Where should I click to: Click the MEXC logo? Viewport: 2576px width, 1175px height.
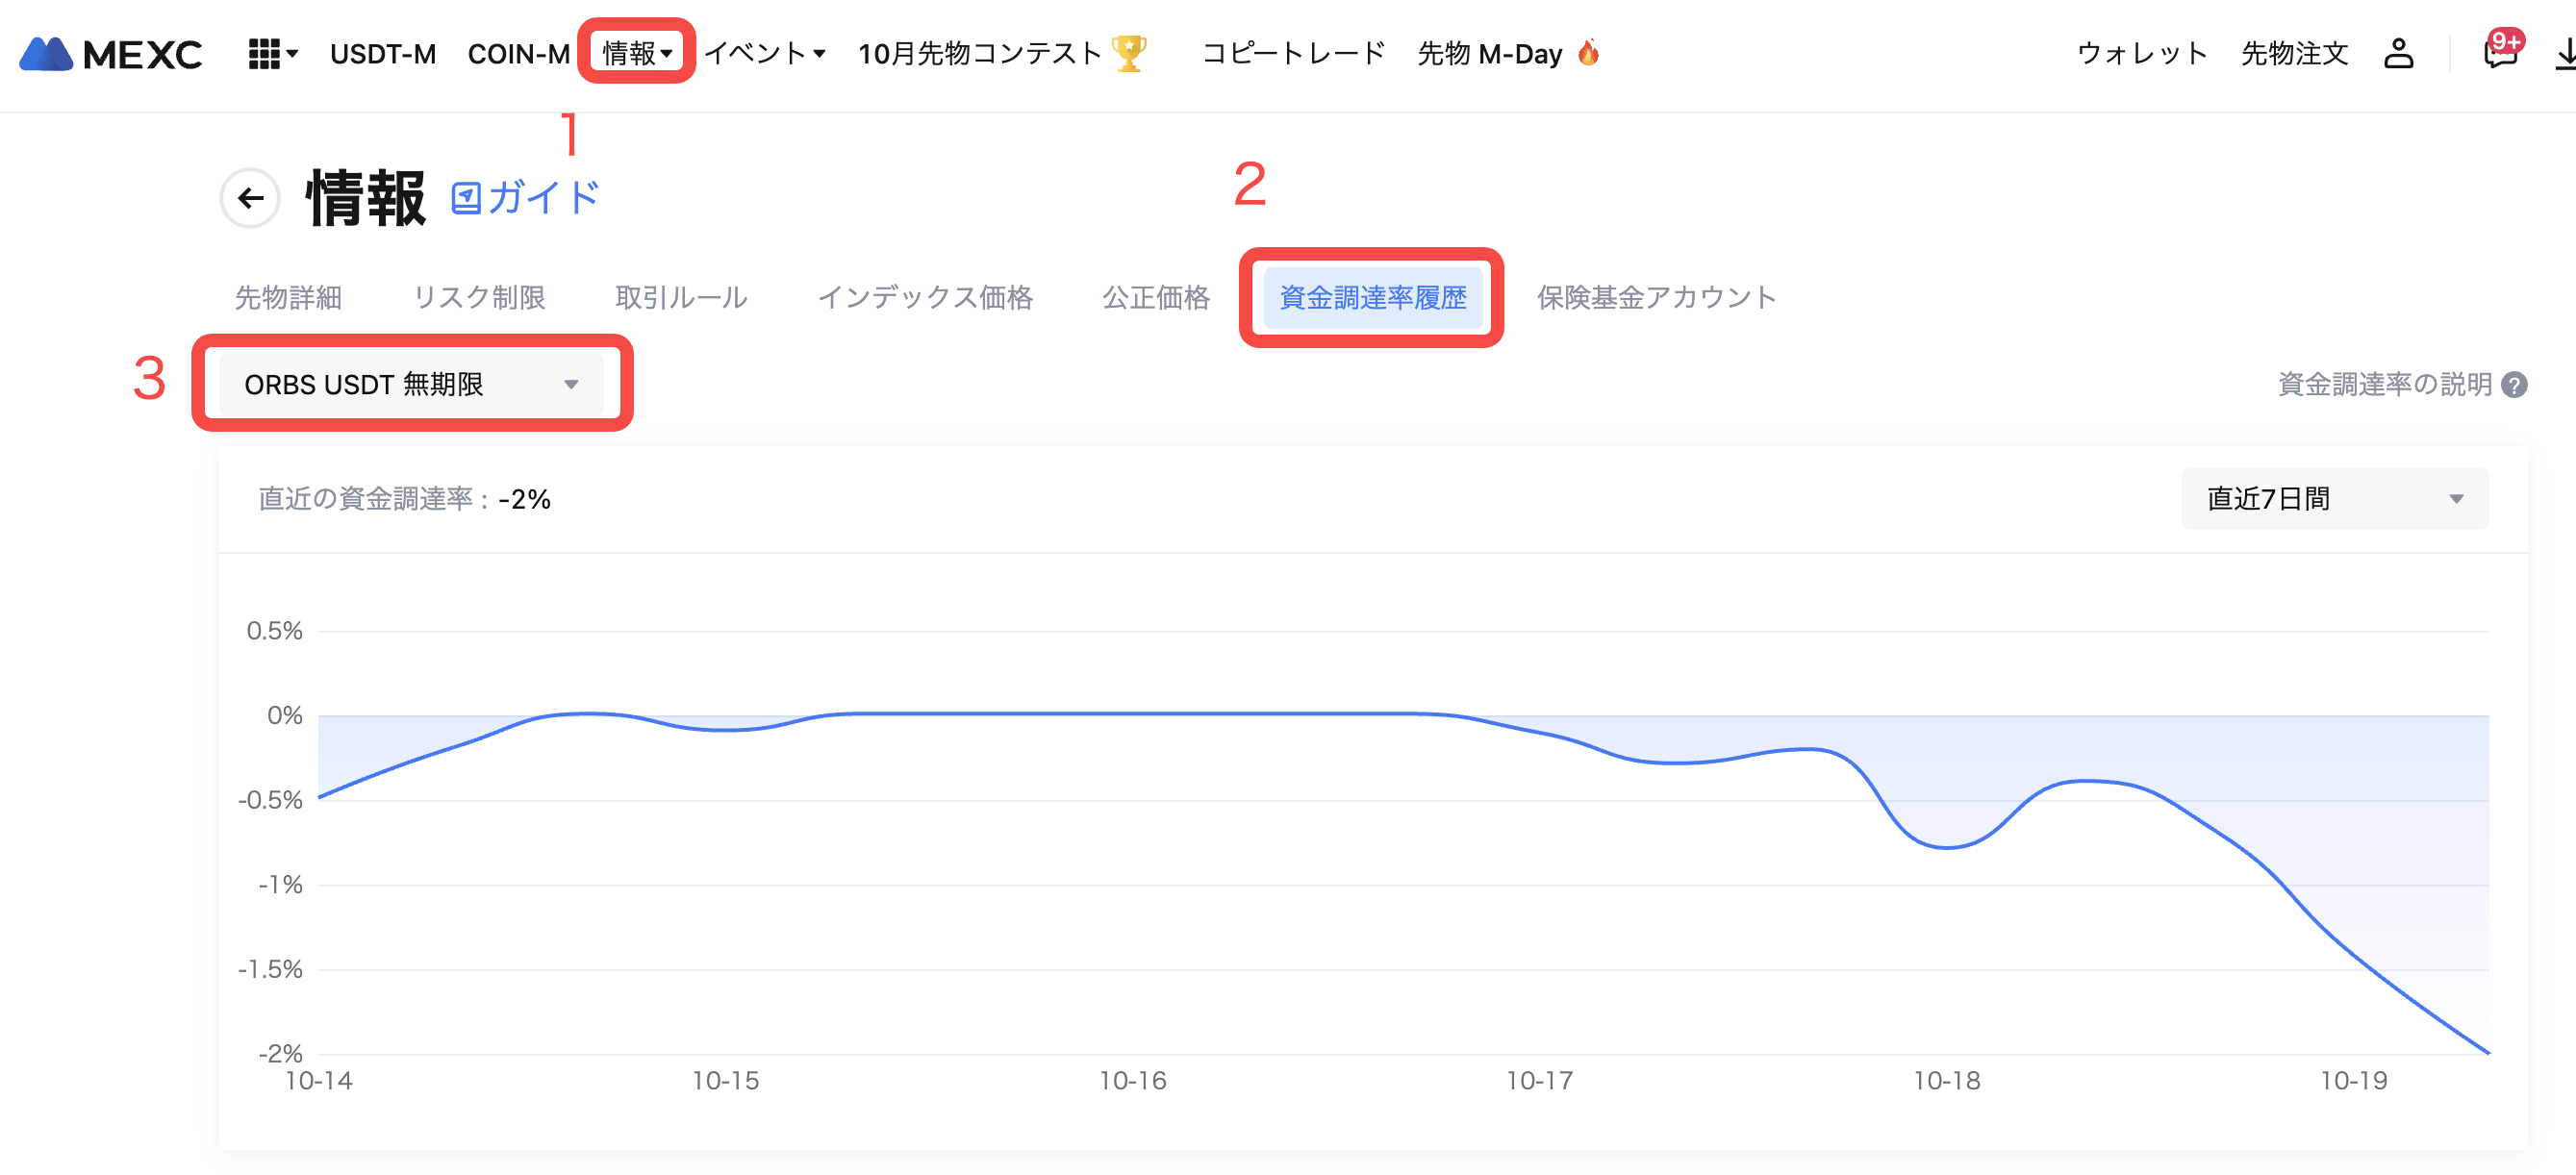point(110,54)
